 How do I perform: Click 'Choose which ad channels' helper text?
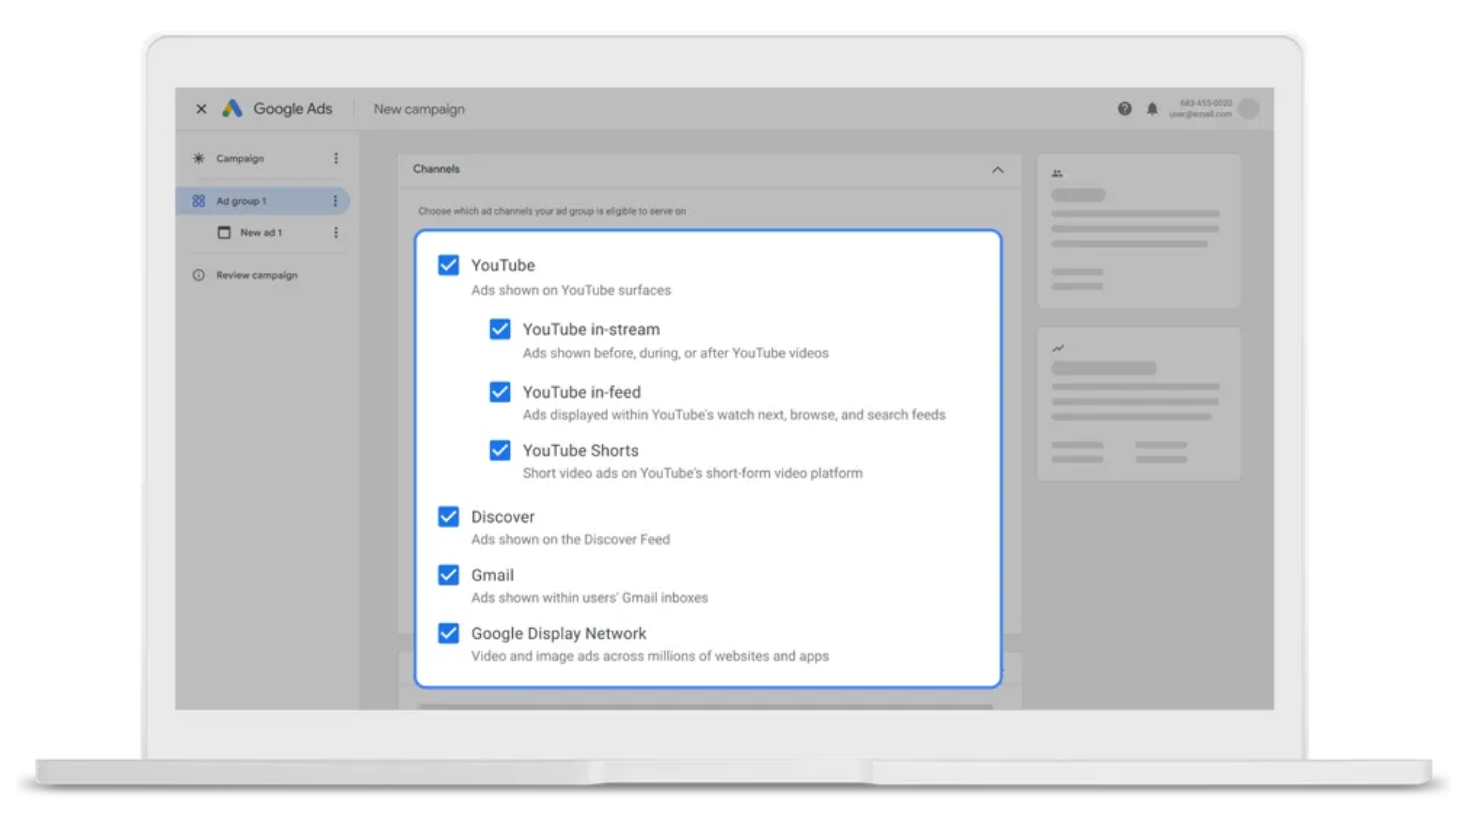[x=552, y=211]
